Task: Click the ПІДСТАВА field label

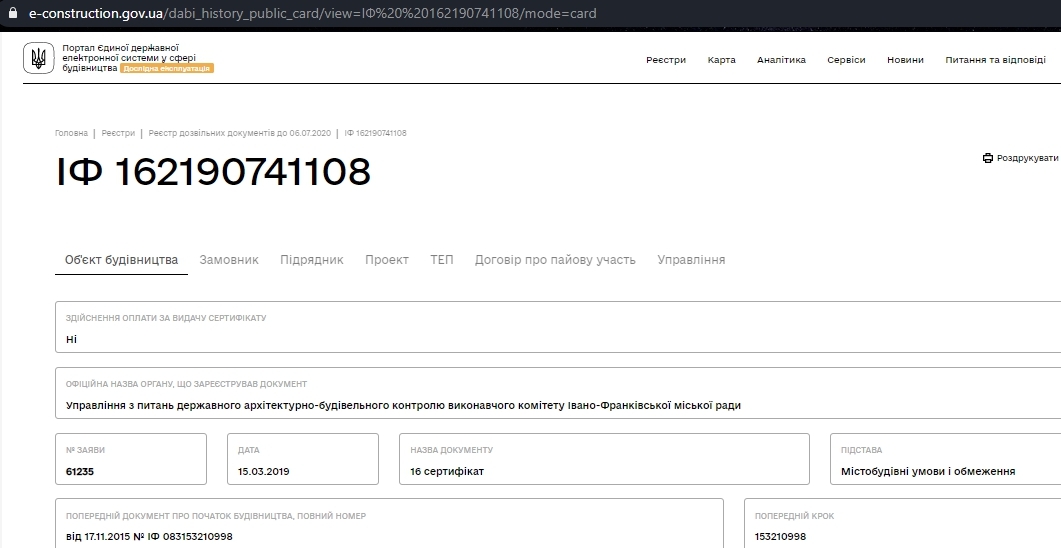Action: click(x=861, y=450)
